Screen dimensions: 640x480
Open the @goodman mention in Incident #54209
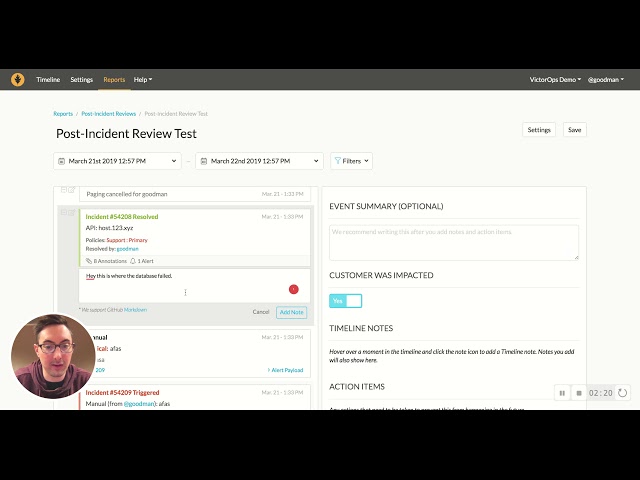point(139,404)
